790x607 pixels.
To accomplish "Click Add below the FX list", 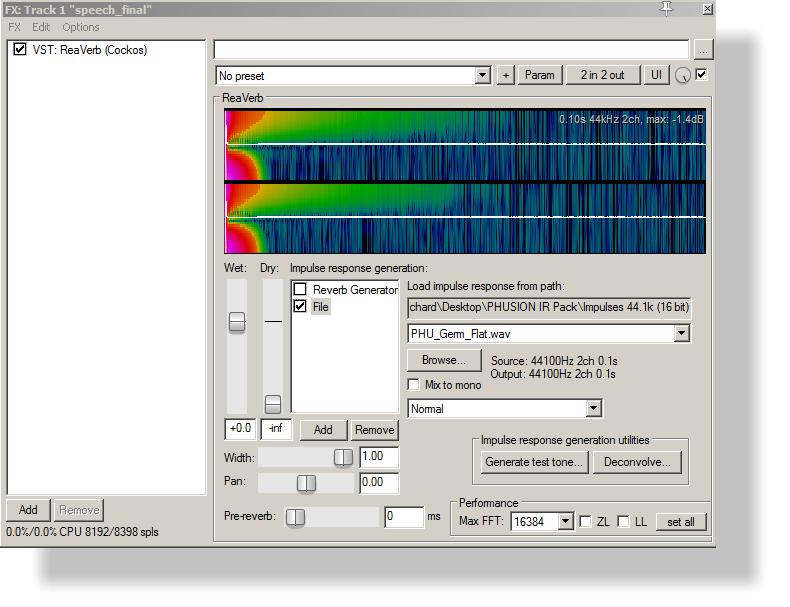I will tap(28, 510).
